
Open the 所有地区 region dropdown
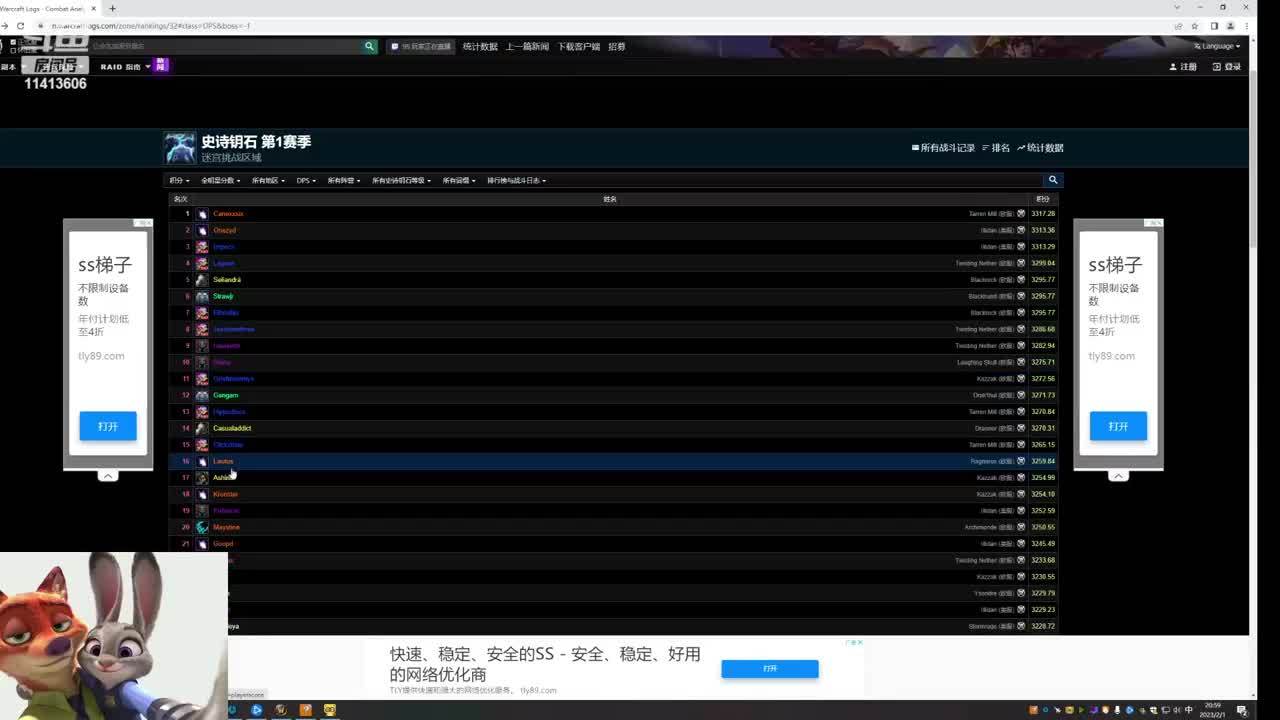pyautogui.click(x=268, y=181)
